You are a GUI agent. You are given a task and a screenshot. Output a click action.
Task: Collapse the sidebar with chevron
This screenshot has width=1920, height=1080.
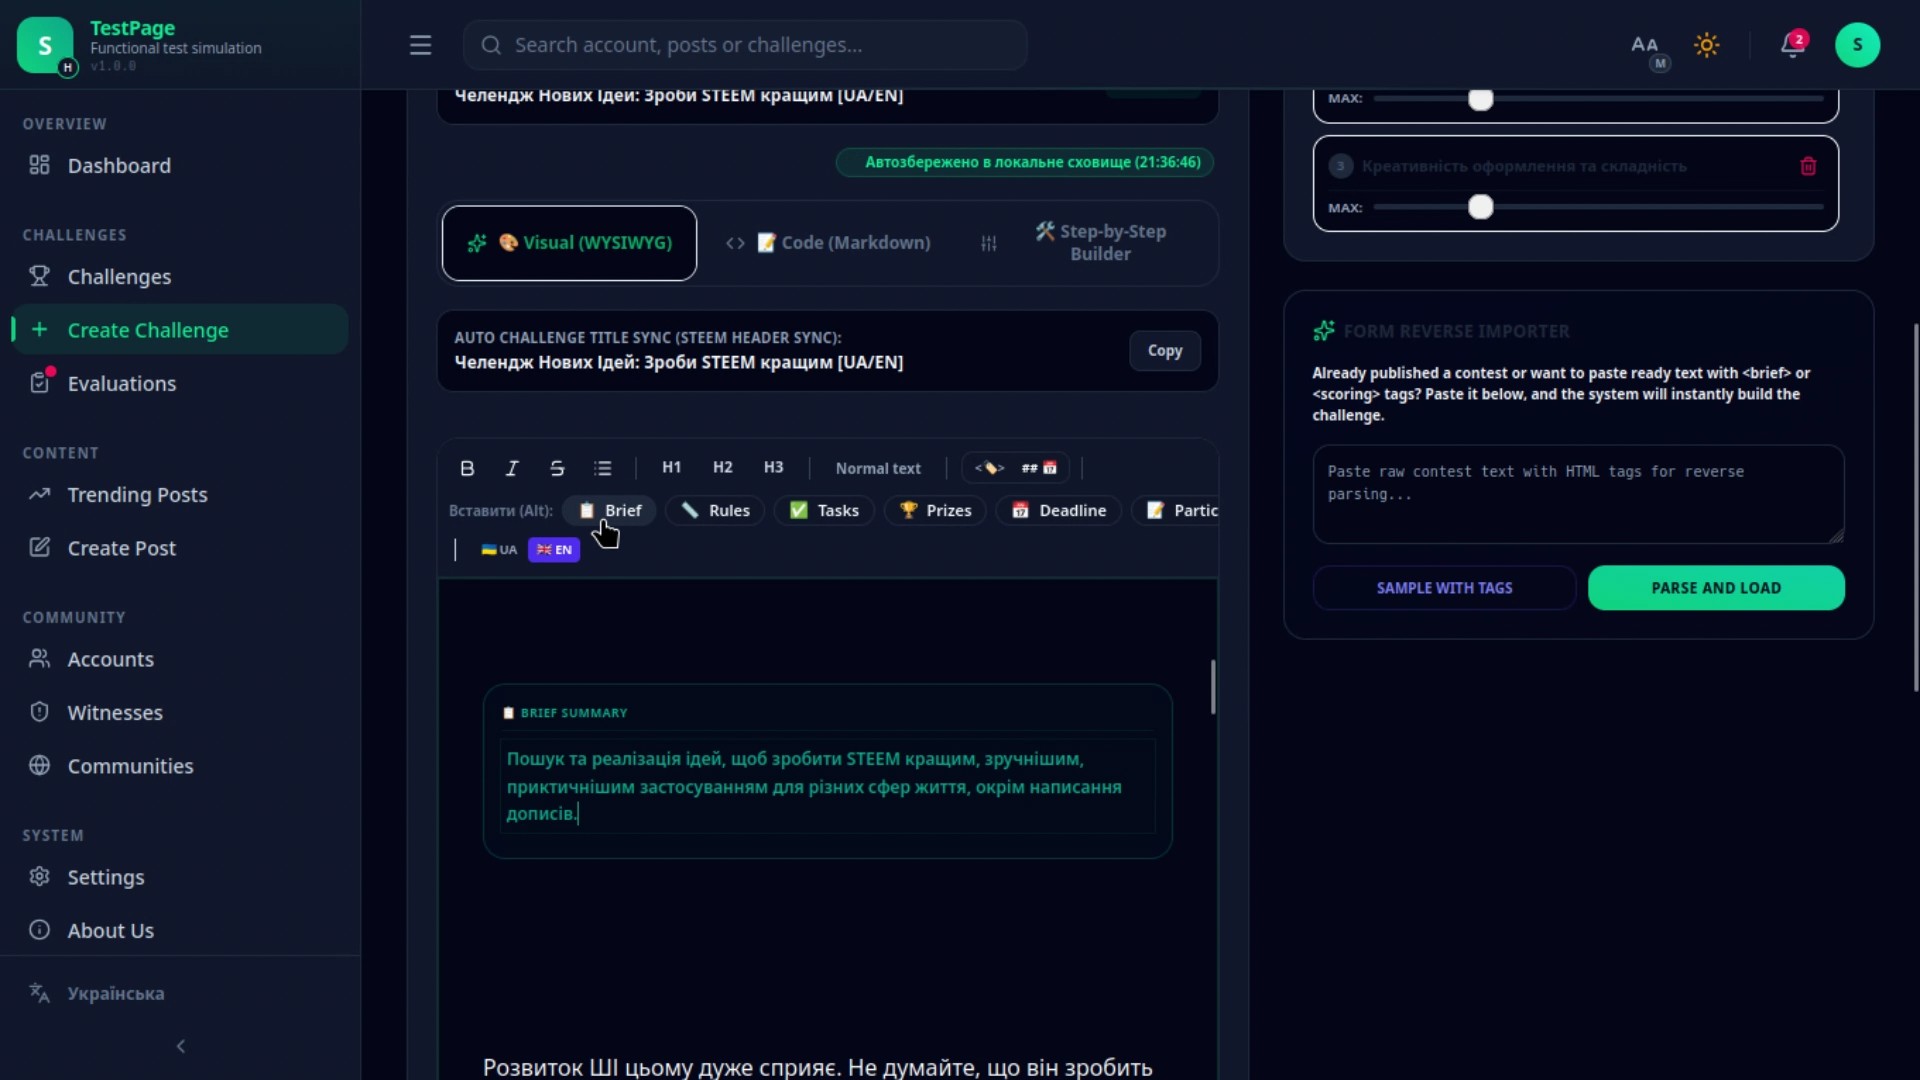[180, 1046]
